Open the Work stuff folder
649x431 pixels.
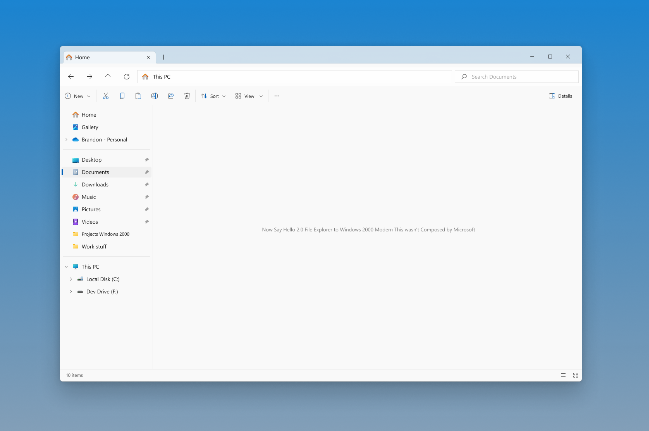tap(106, 247)
